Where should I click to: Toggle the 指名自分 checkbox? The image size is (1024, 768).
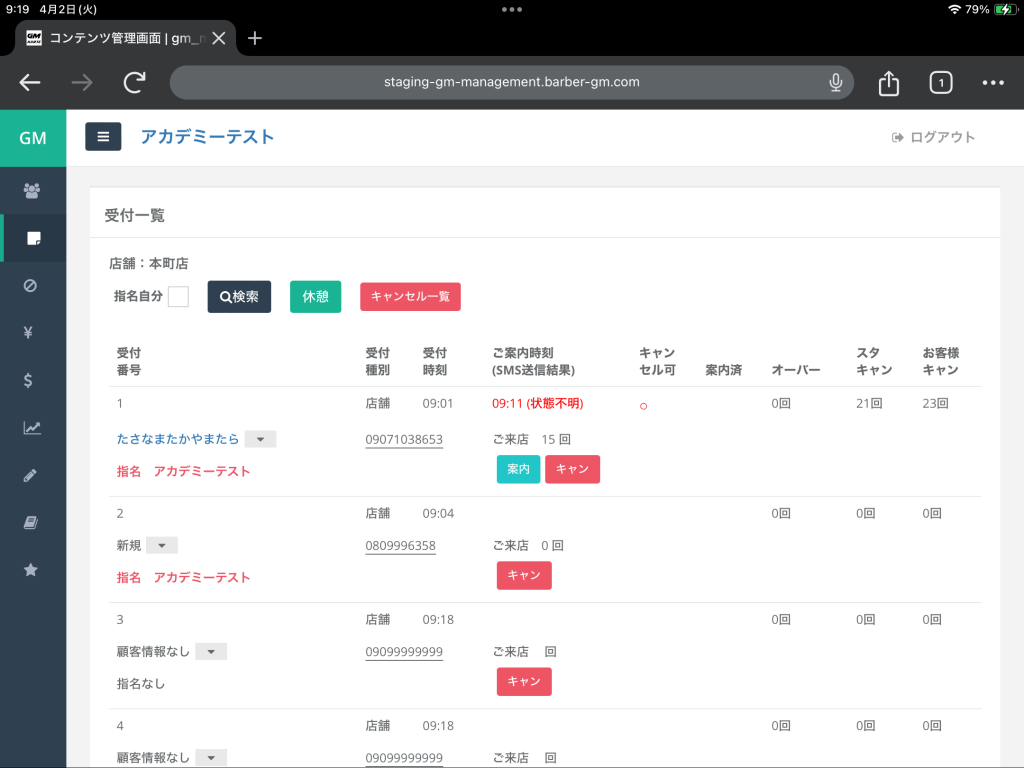point(178,297)
